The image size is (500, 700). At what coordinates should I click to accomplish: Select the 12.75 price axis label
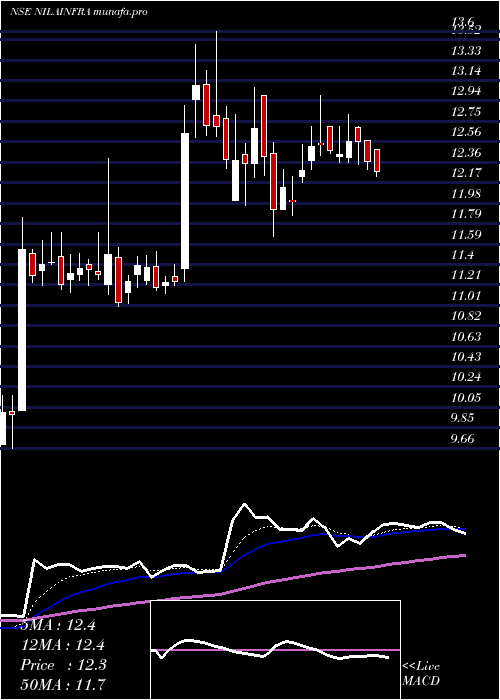coord(466,112)
